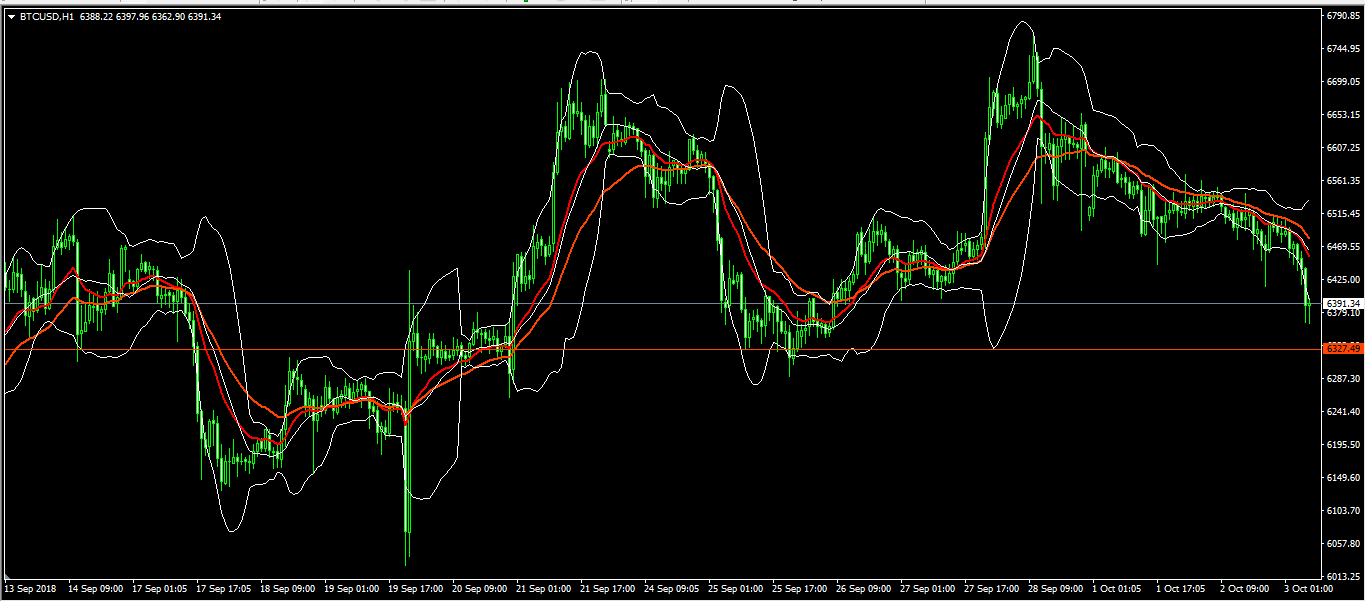1365x601 pixels.
Task: Click the 6287.30 price axis label
Action: tap(1343, 379)
